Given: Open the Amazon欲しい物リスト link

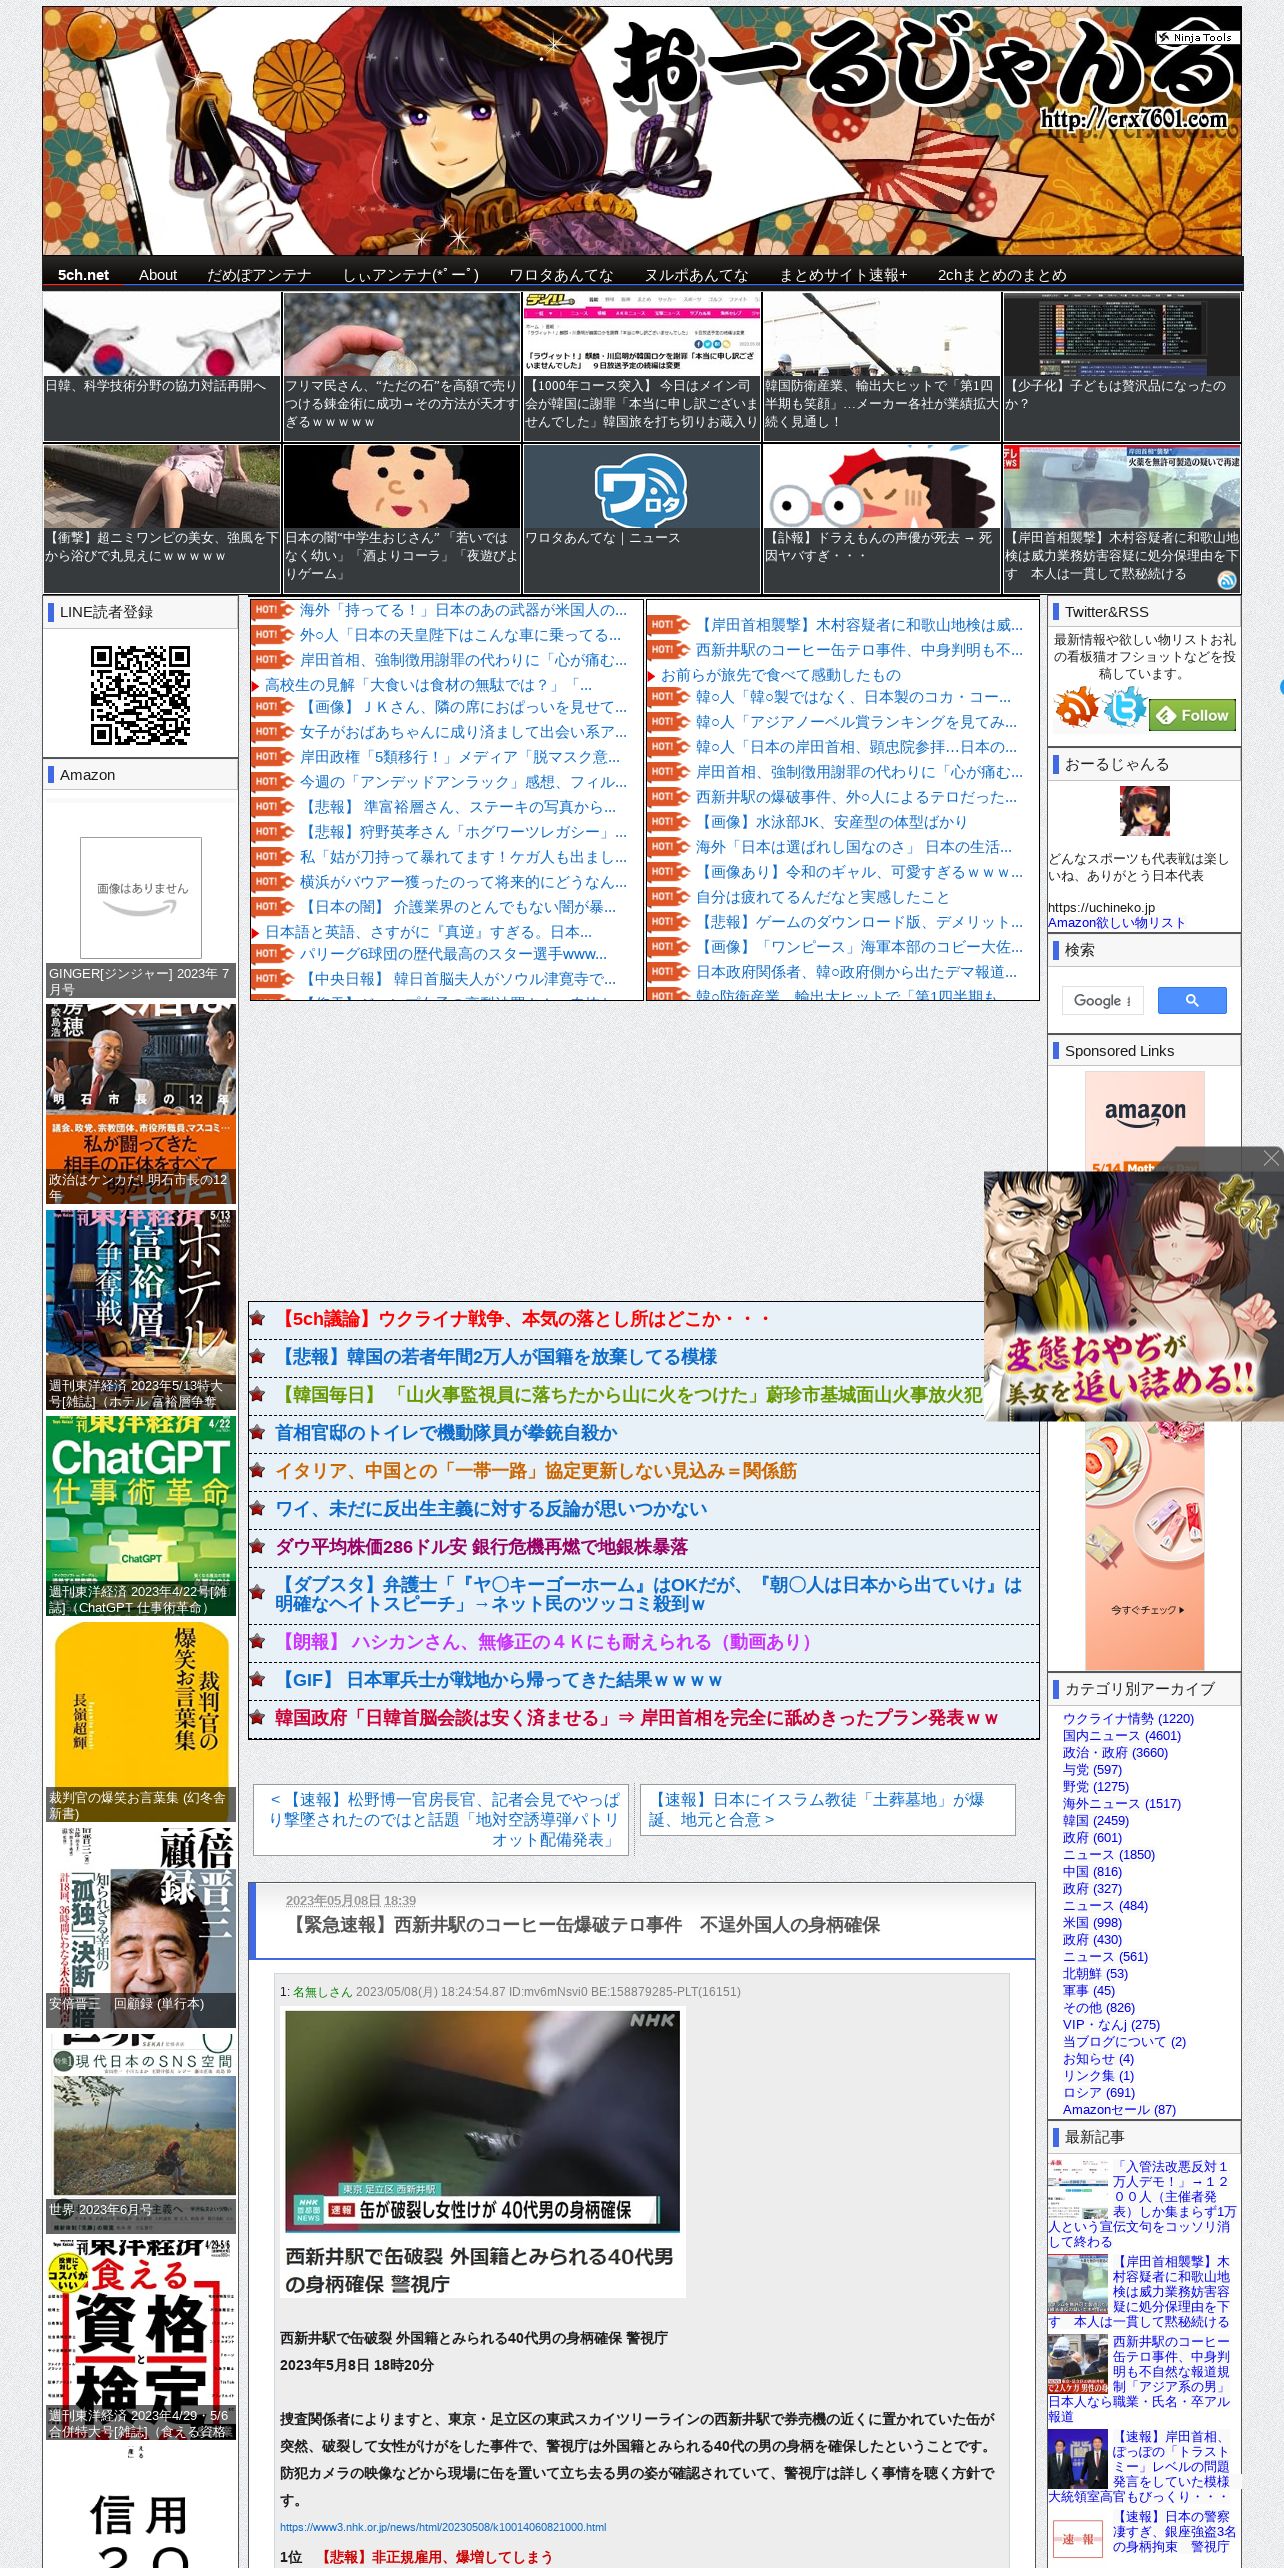Looking at the screenshot, I should [x=1116, y=923].
